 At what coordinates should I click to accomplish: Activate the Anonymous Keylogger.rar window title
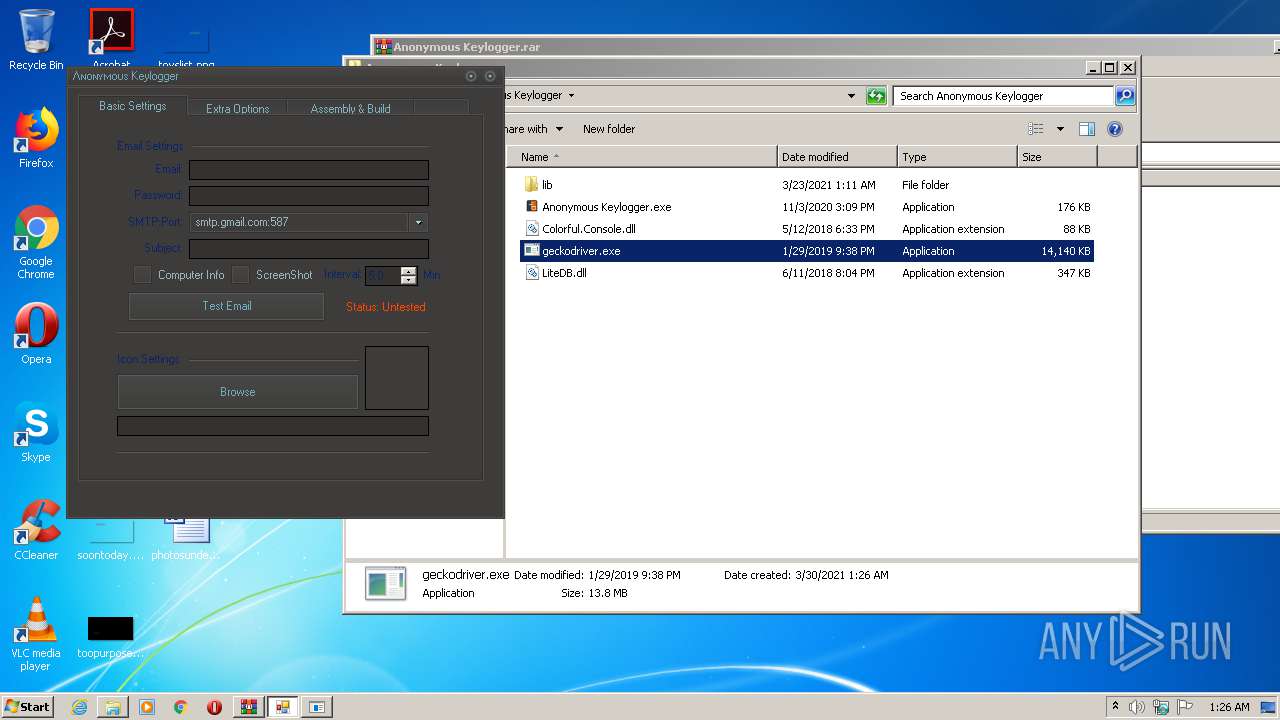[467, 47]
